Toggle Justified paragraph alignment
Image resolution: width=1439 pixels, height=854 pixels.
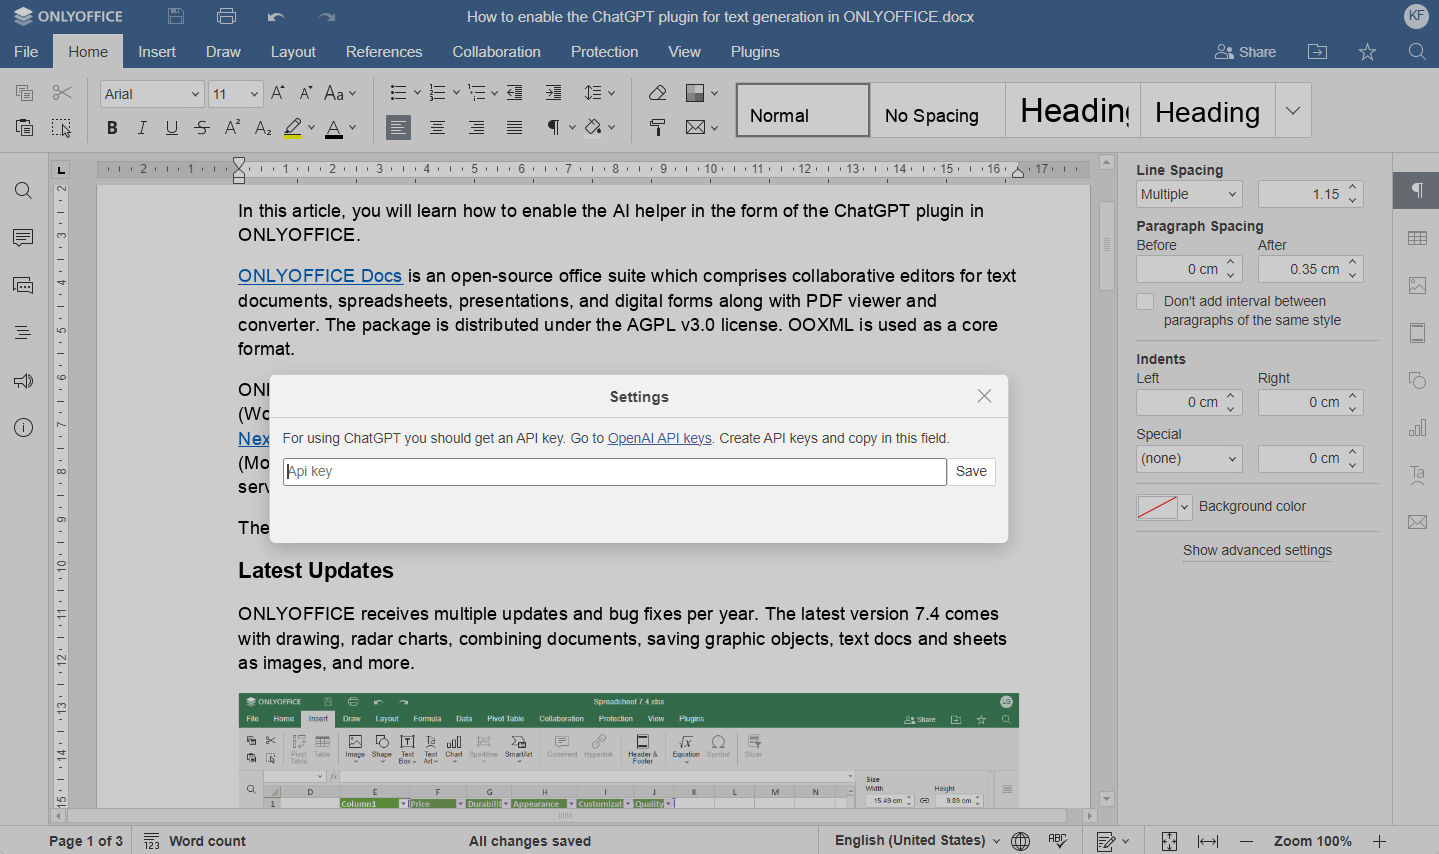[x=514, y=128]
